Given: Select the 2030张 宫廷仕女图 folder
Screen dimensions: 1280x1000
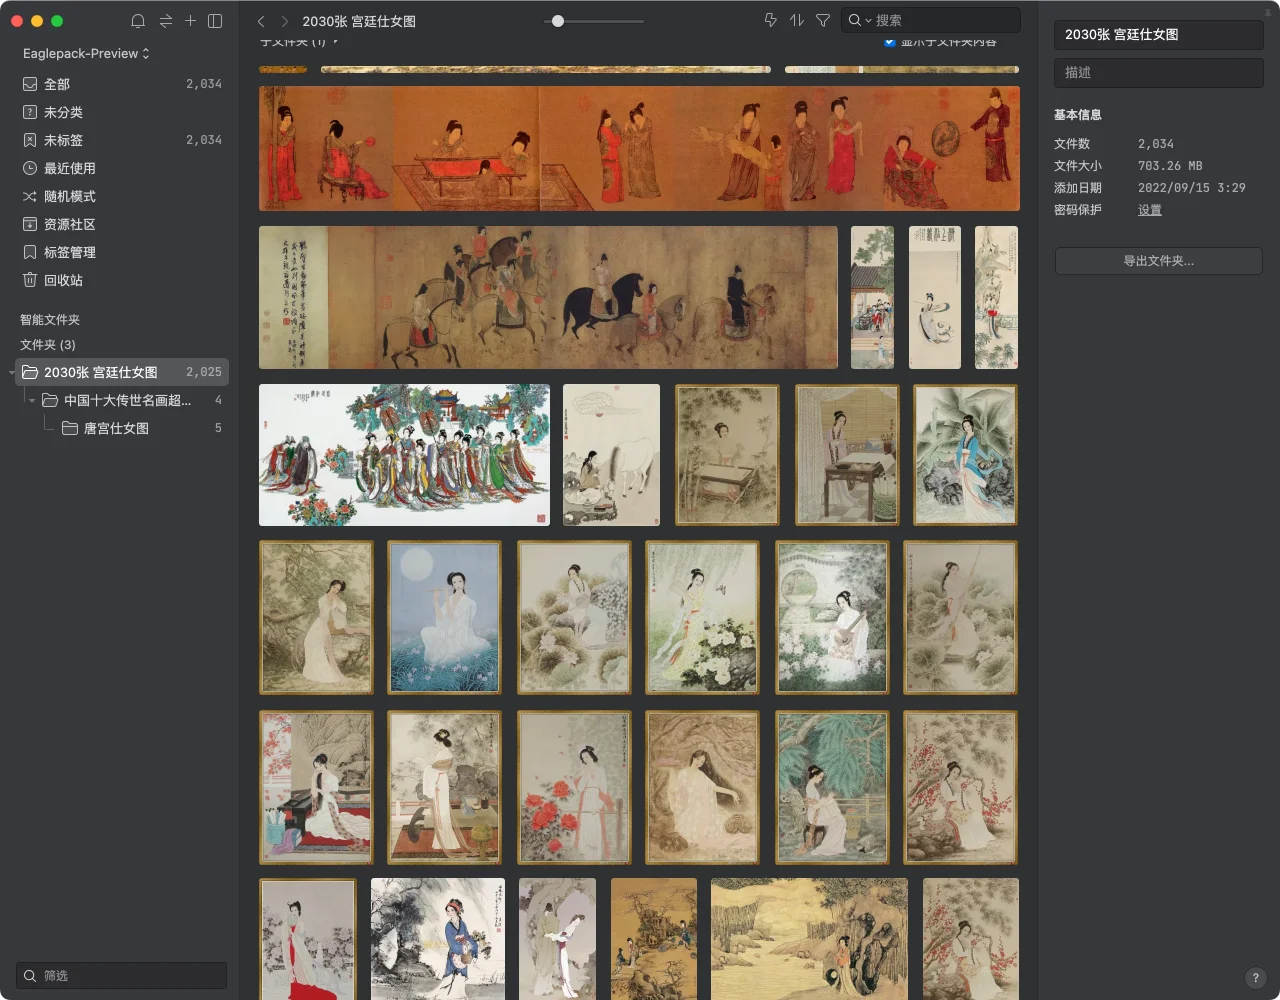Looking at the screenshot, I should (122, 372).
